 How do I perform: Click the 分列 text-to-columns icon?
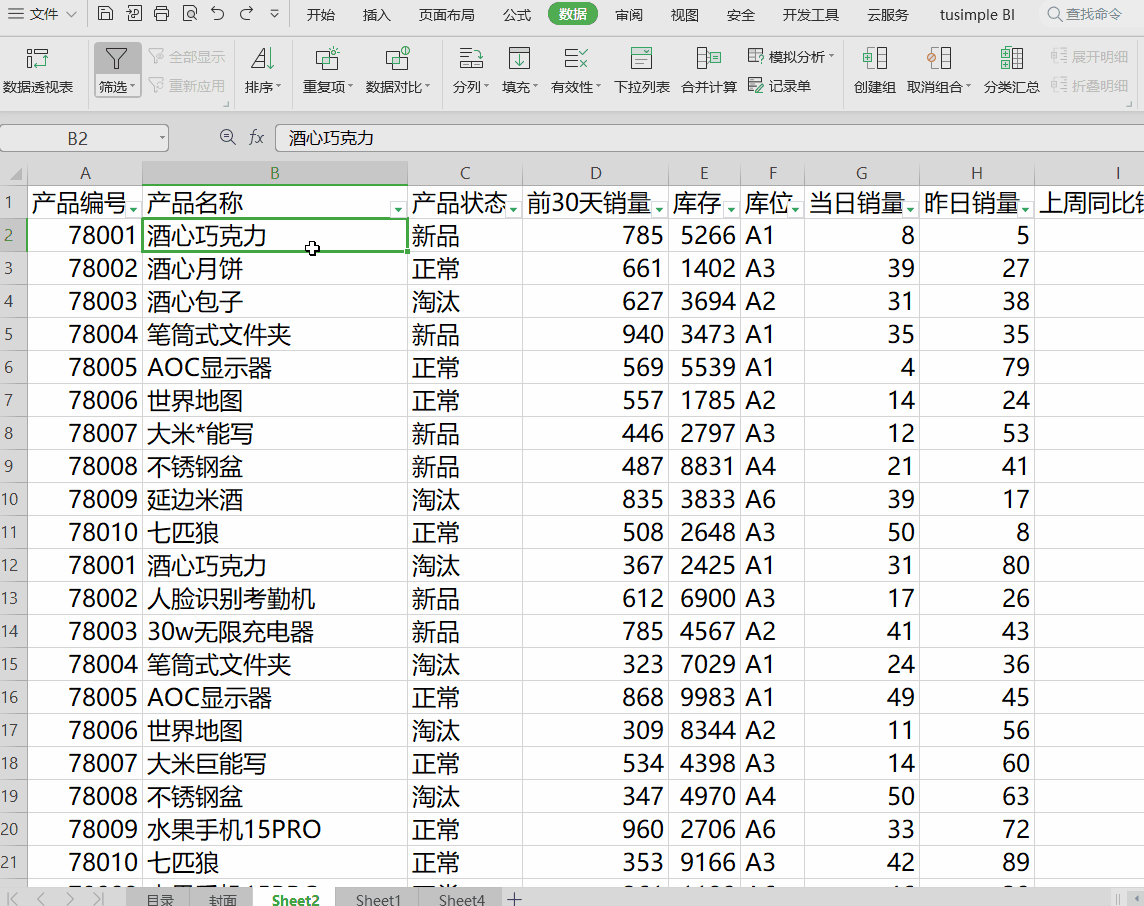point(471,58)
